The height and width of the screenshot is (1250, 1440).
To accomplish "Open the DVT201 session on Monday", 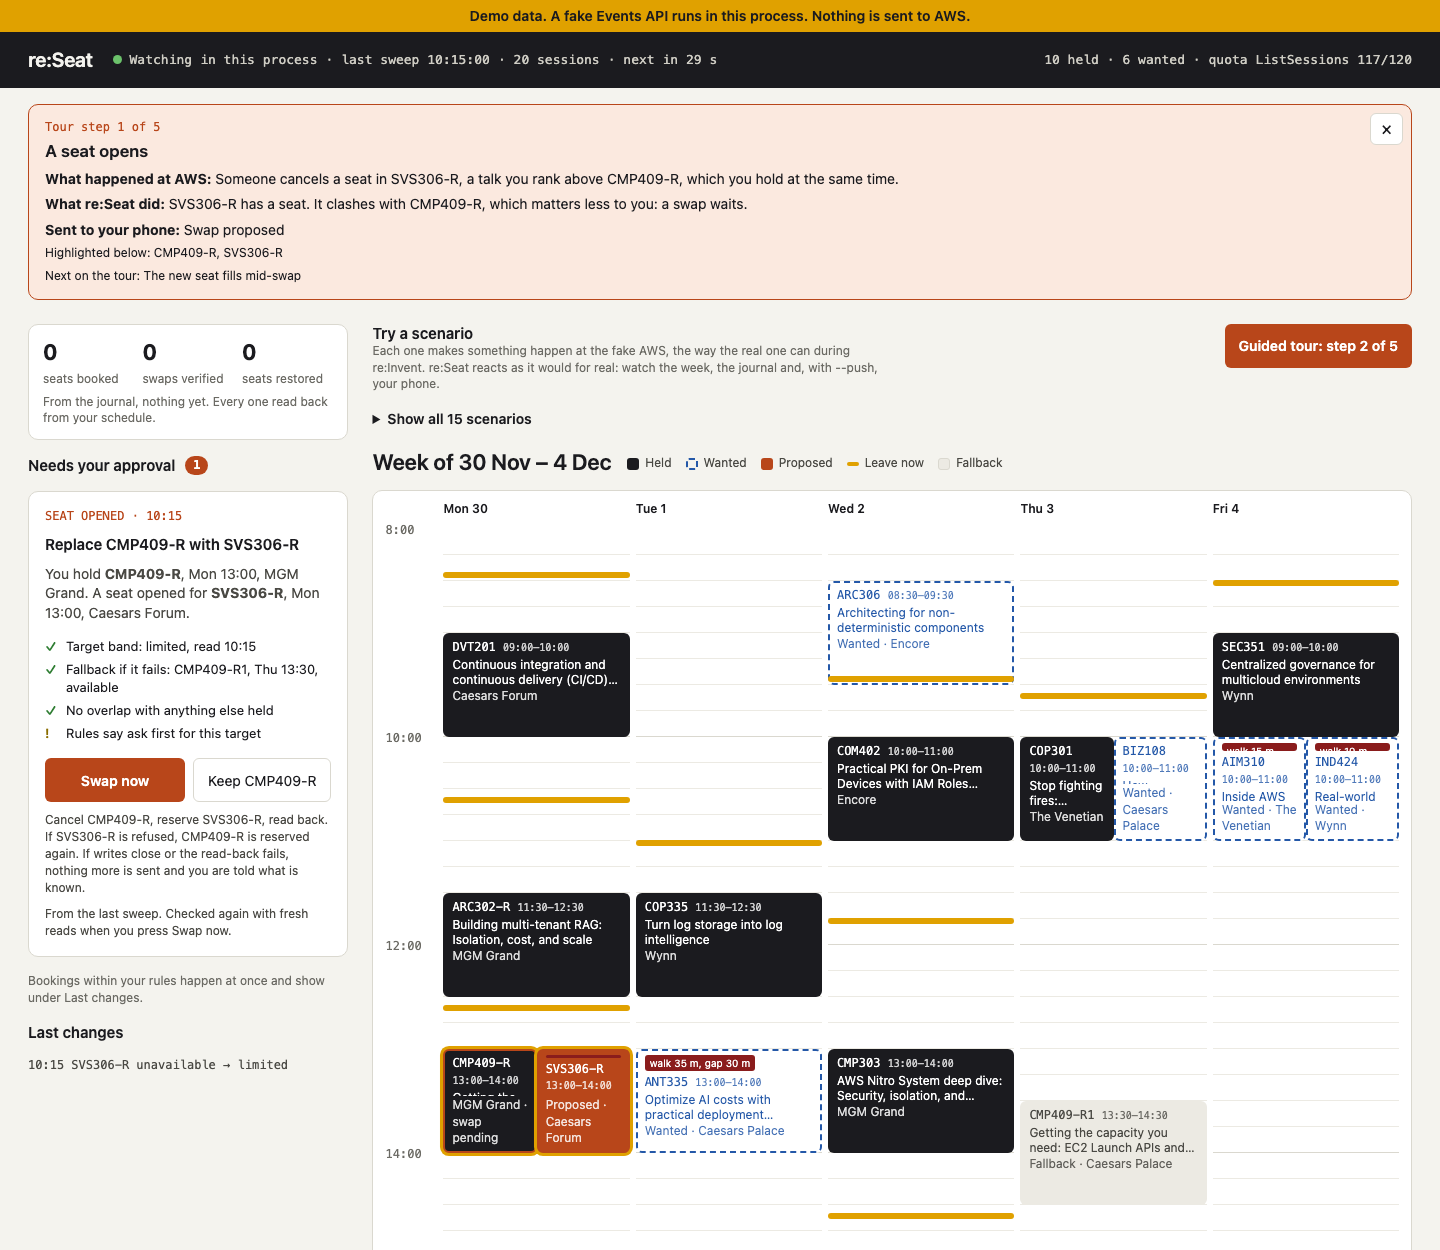I will pos(536,685).
